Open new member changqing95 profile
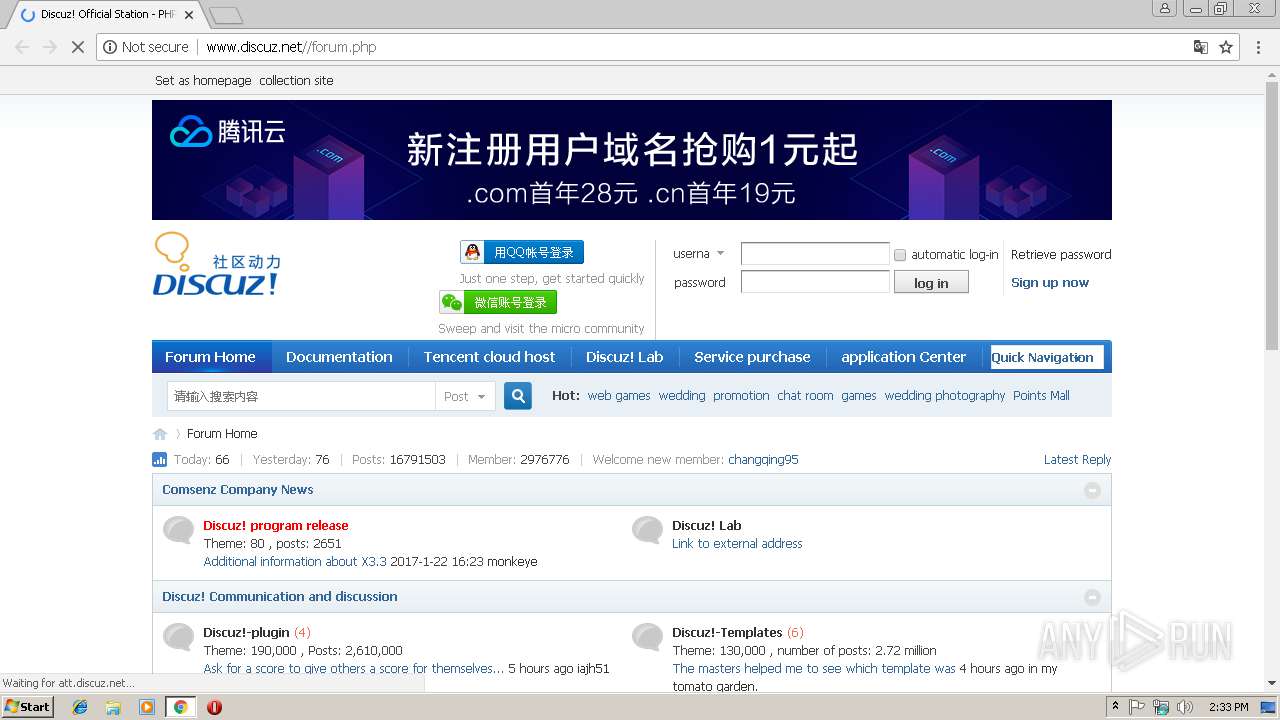 click(763, 460)
